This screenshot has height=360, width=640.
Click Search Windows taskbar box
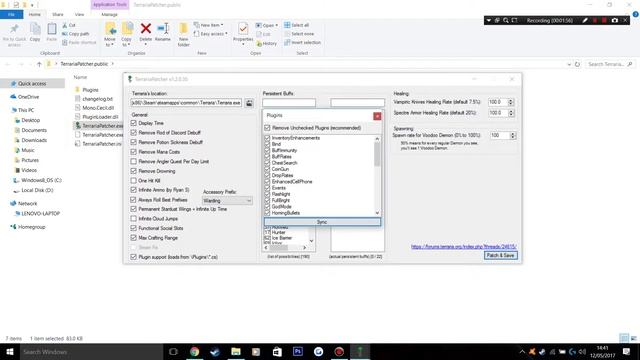tap(91, 351)
